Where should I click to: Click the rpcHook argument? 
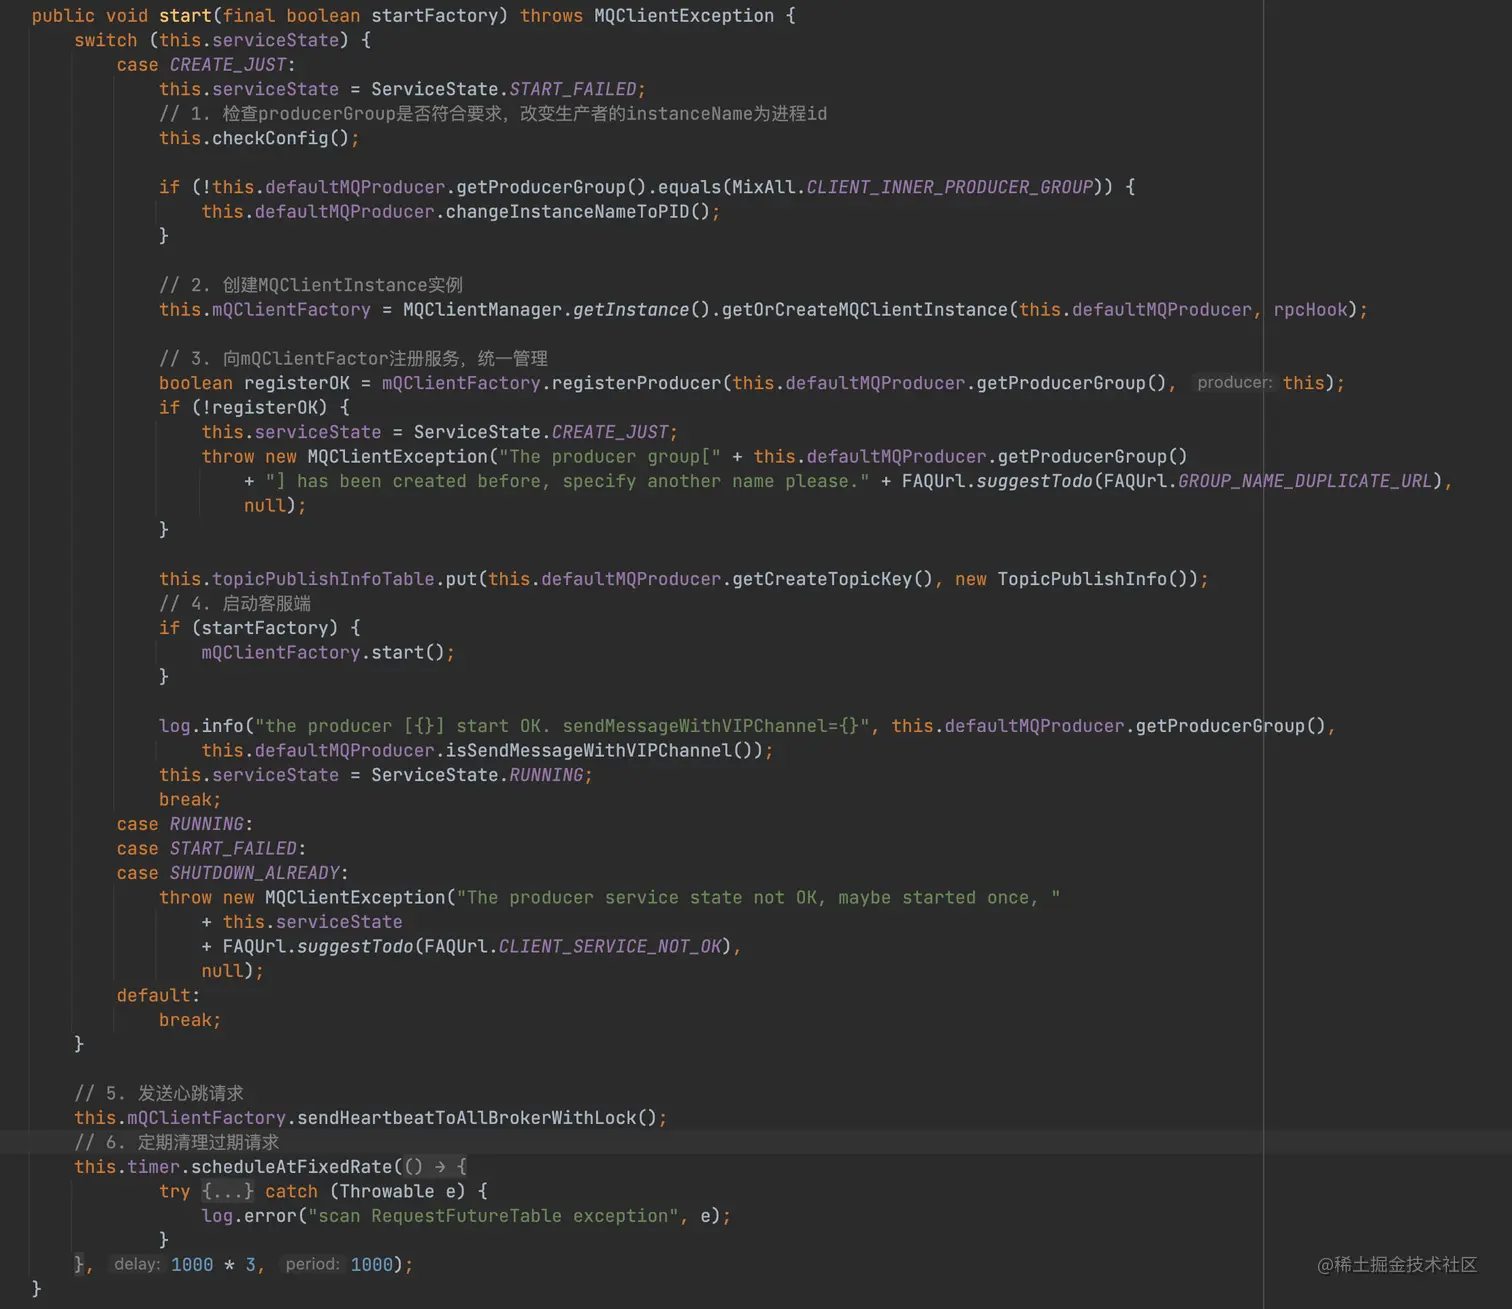tap(1310, 310)
